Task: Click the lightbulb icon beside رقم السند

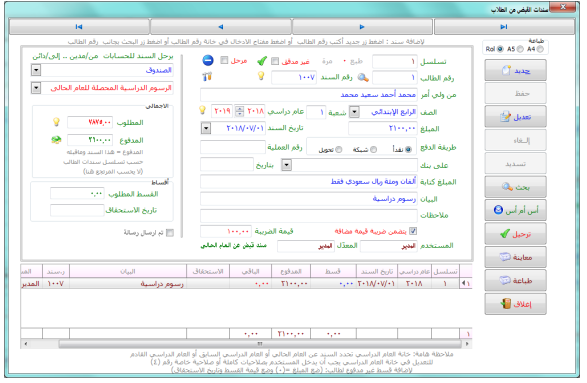Action: pyautogui.click(x=261, y=76)
